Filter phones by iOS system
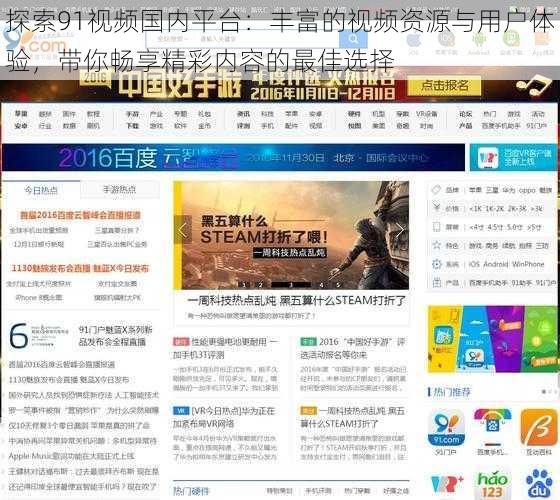Viewport: 560px width, 500px height. tap(474, 264)
